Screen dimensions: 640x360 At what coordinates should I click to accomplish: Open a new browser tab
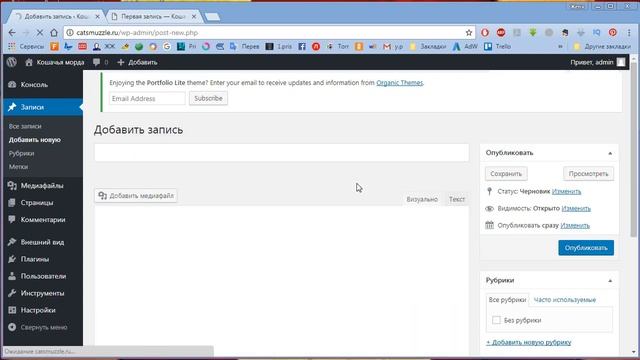coord(212,17)
